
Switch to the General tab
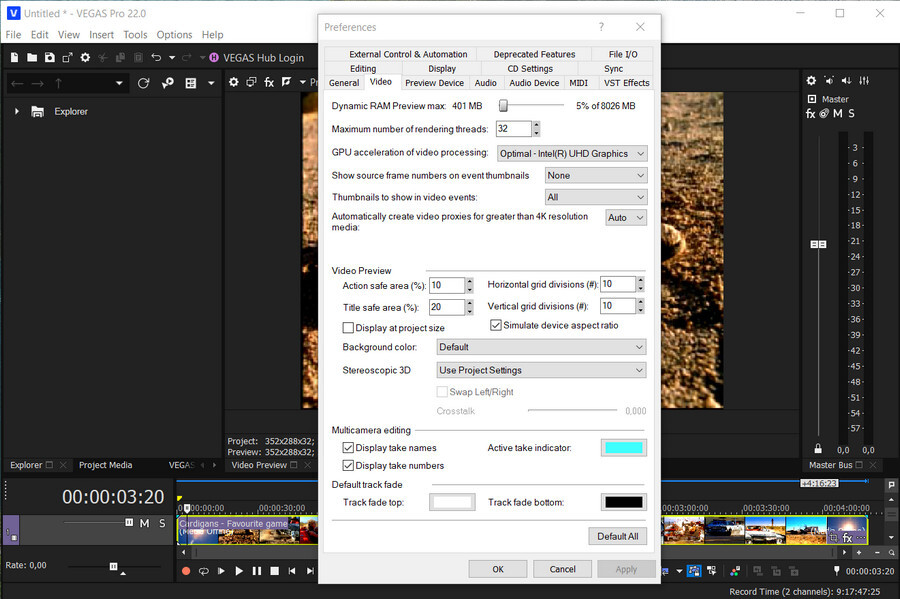(x=344, y=83)
